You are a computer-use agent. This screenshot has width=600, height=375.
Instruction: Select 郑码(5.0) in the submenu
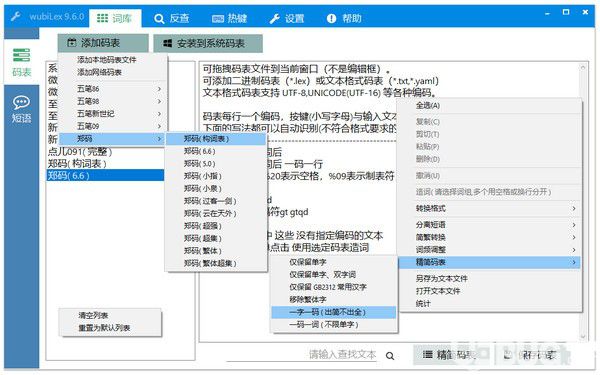[216, 164]
